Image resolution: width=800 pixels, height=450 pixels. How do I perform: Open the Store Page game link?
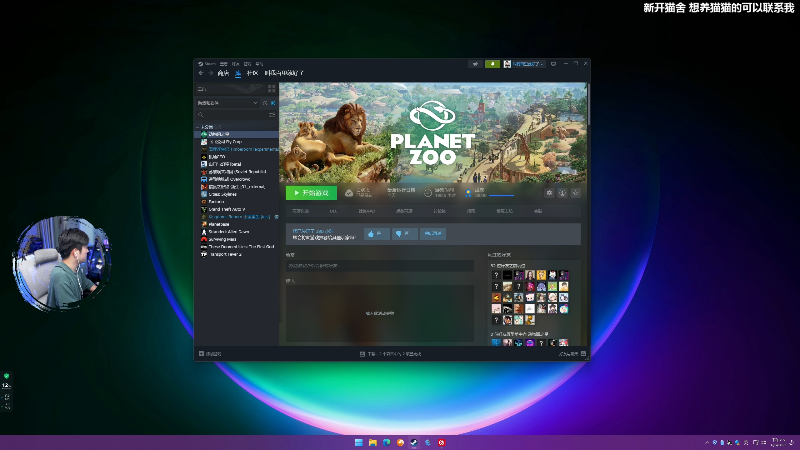[300, 211]
